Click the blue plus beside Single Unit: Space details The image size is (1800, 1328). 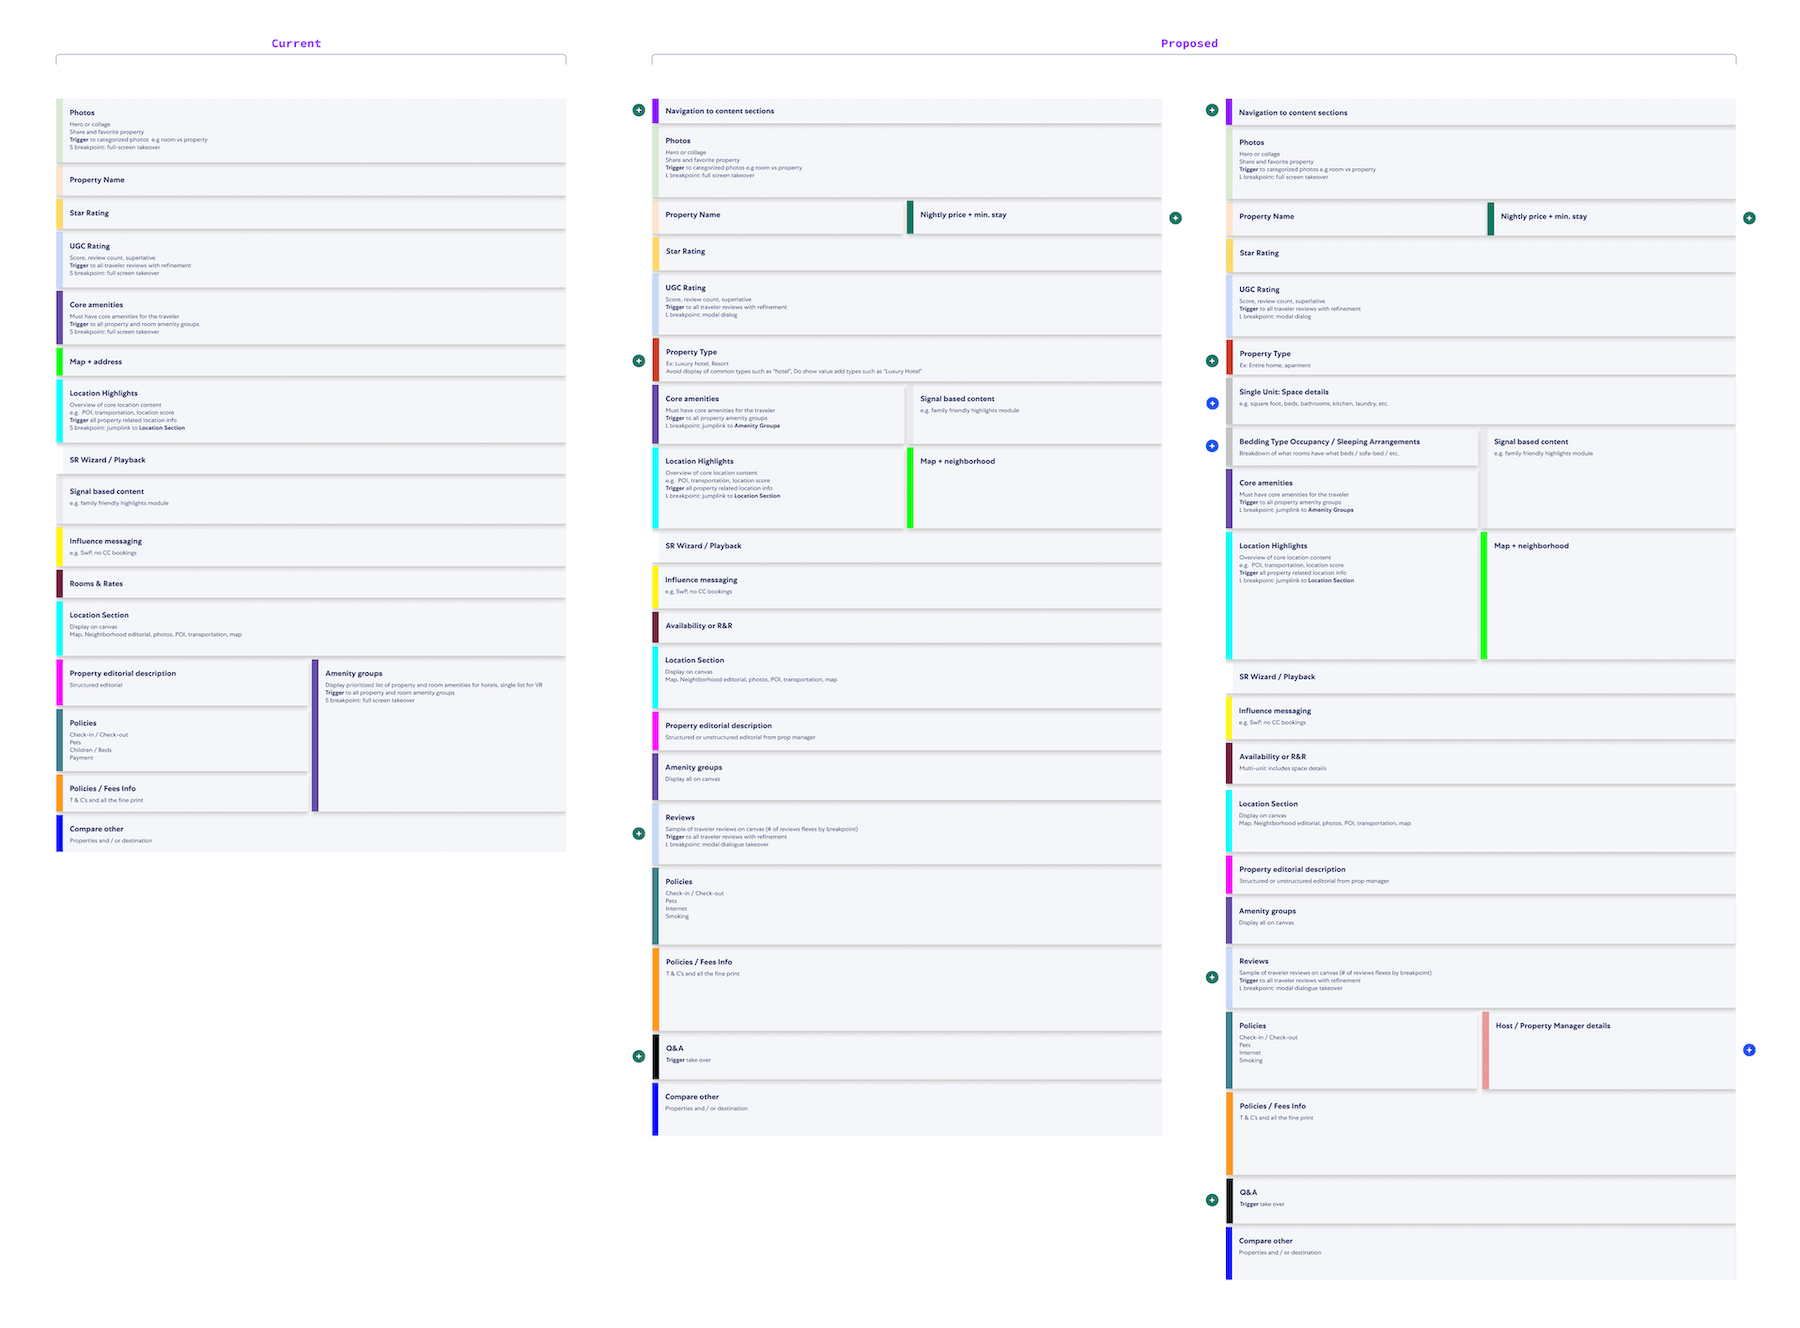[1211, 403]
